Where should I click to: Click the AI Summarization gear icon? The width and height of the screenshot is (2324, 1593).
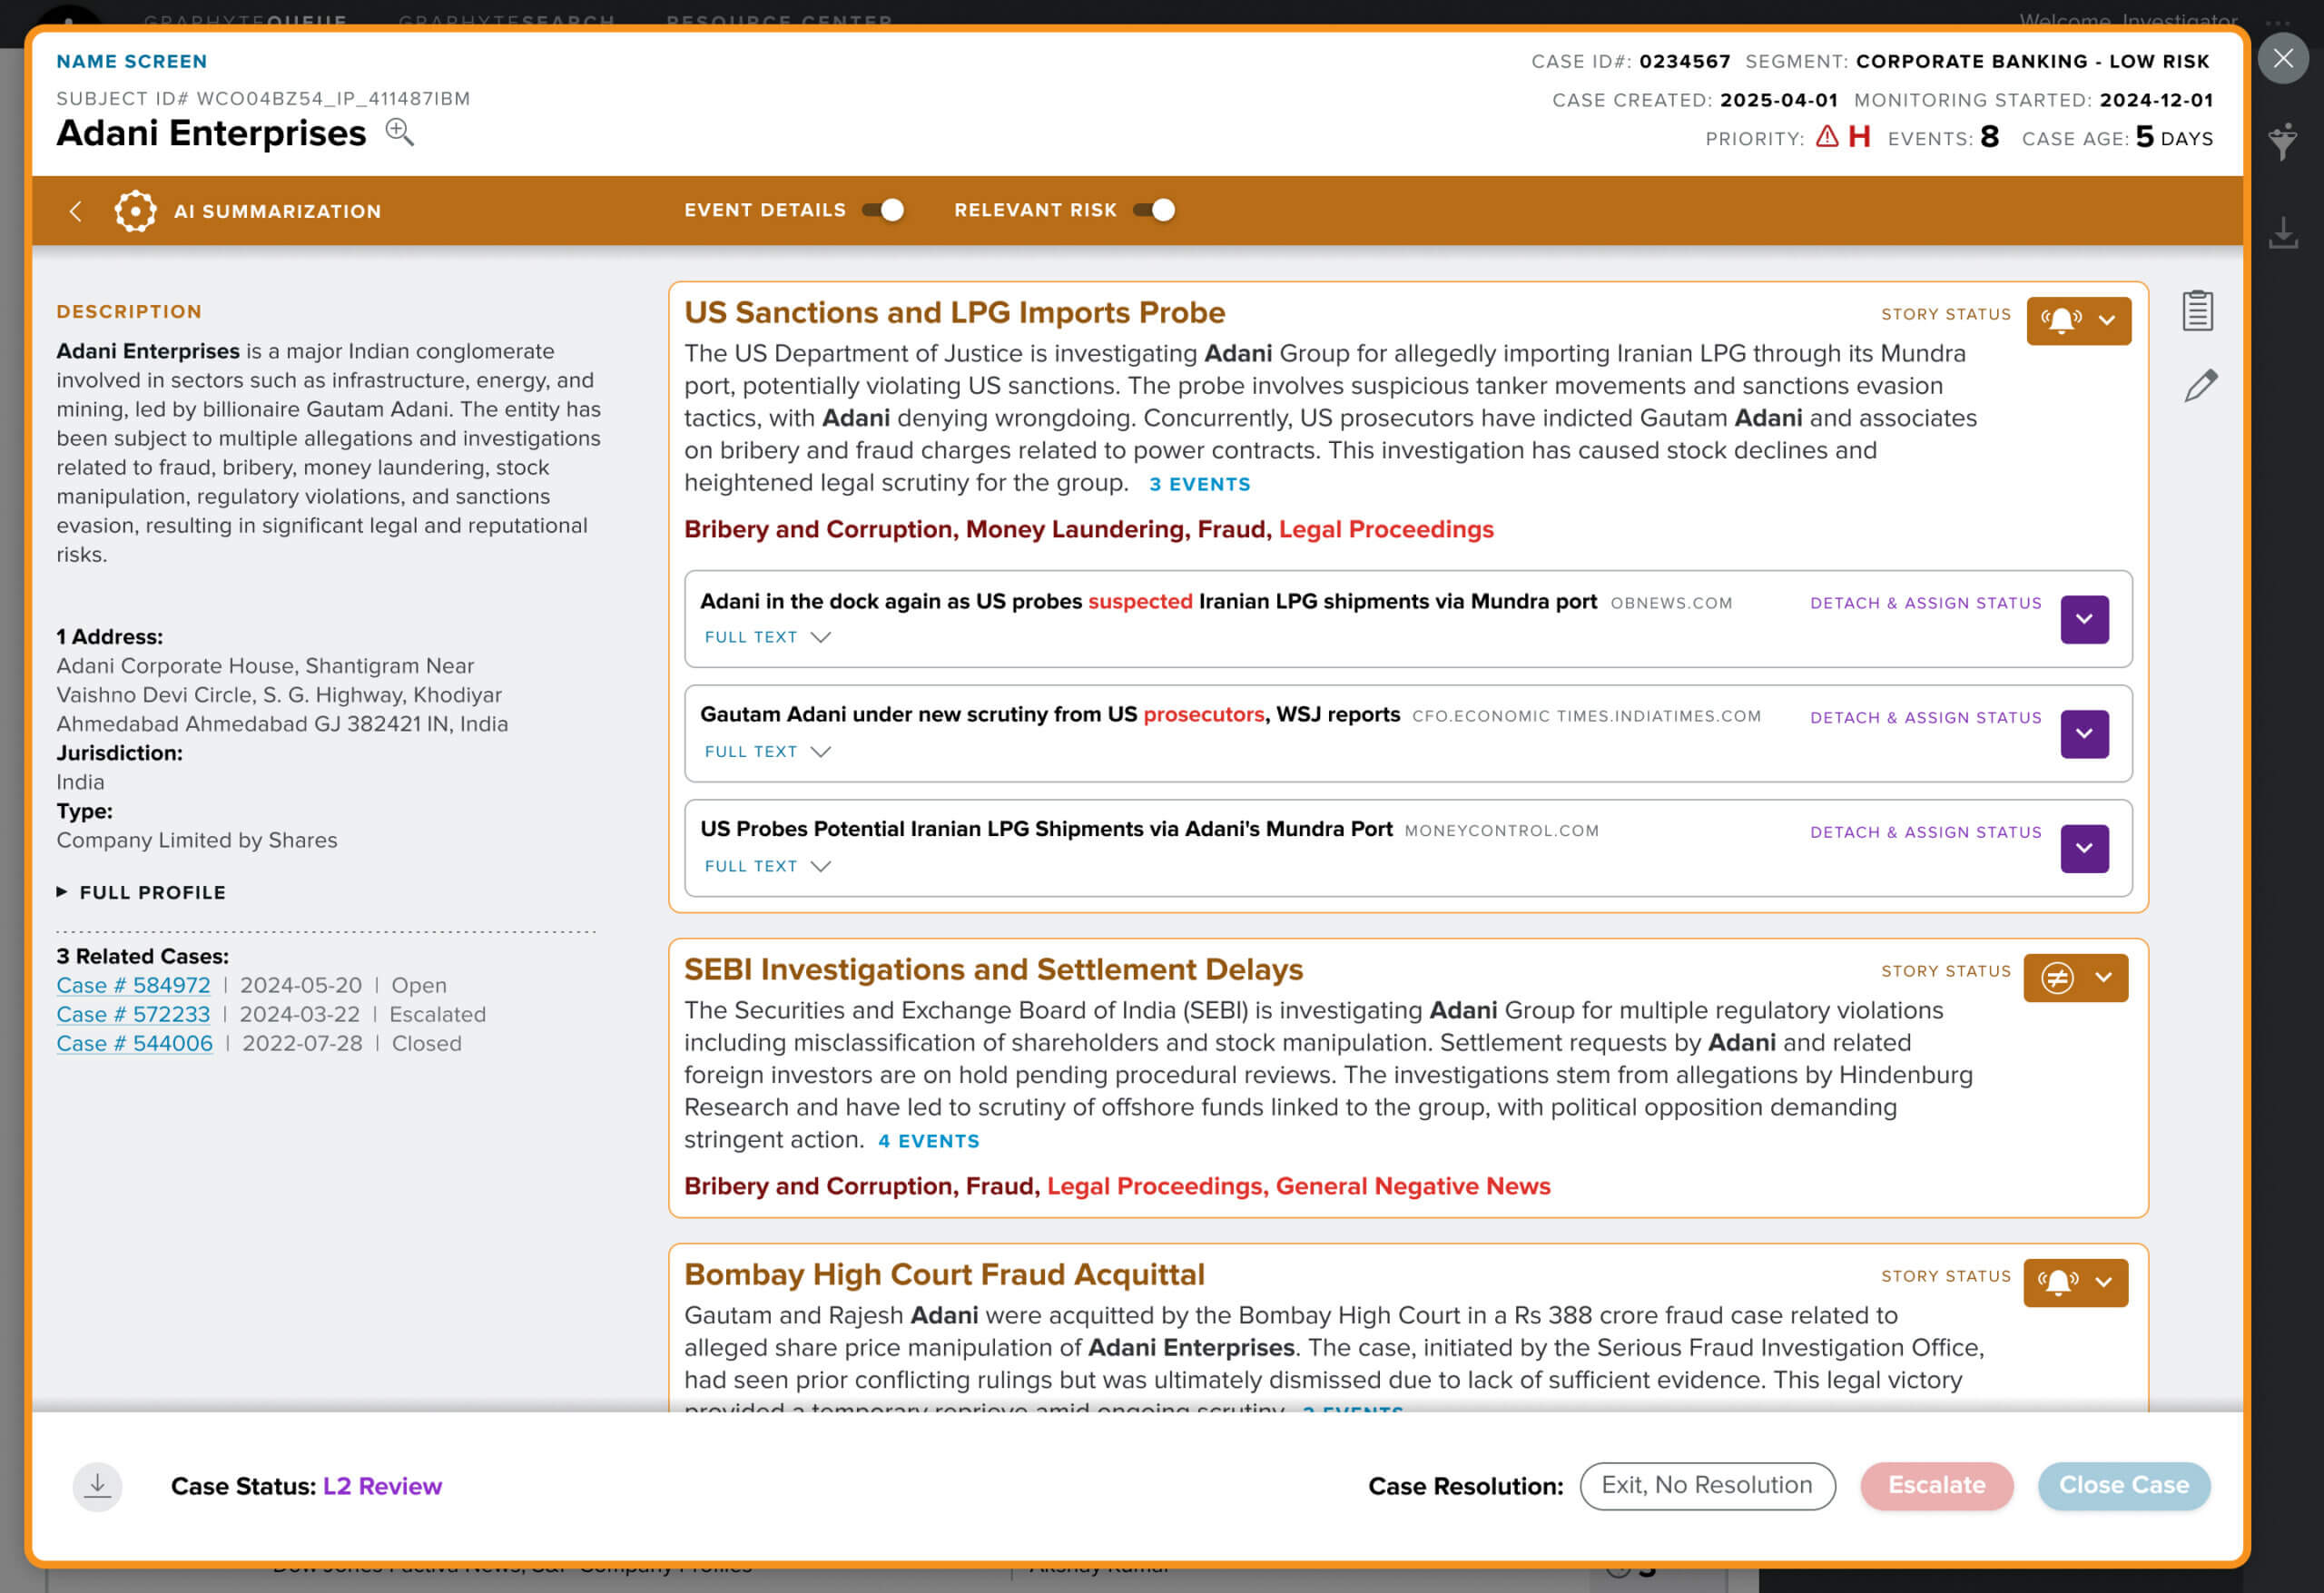coord(135,211)
